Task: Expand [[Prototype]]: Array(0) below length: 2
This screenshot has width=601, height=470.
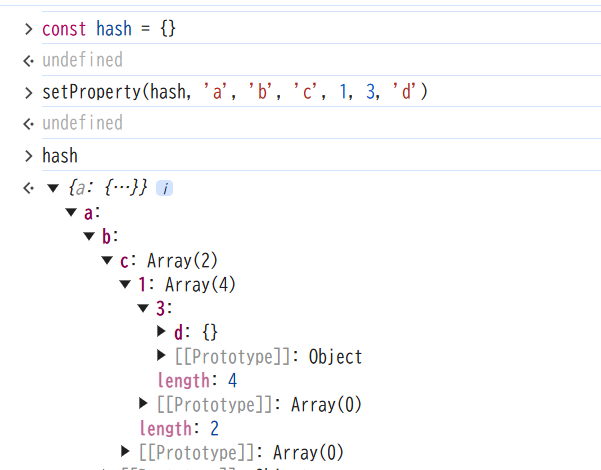Action: tap(125, 451)
